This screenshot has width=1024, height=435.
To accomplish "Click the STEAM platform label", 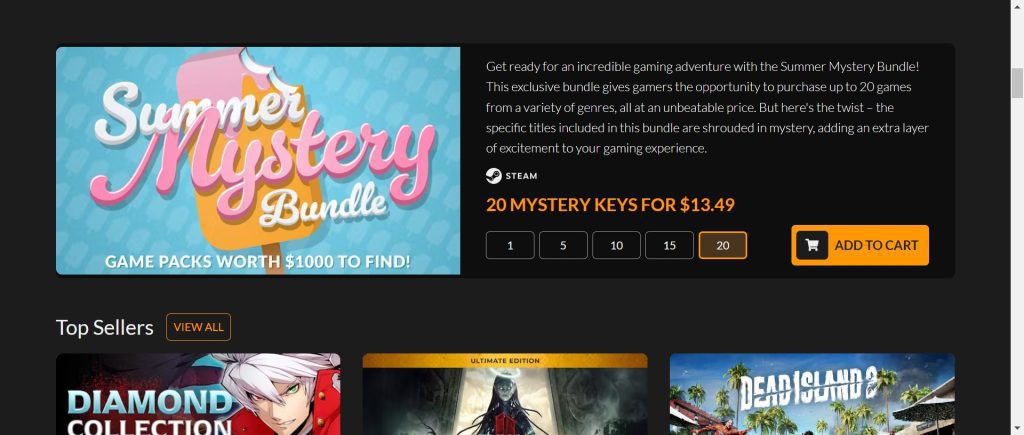I will 521,176.
